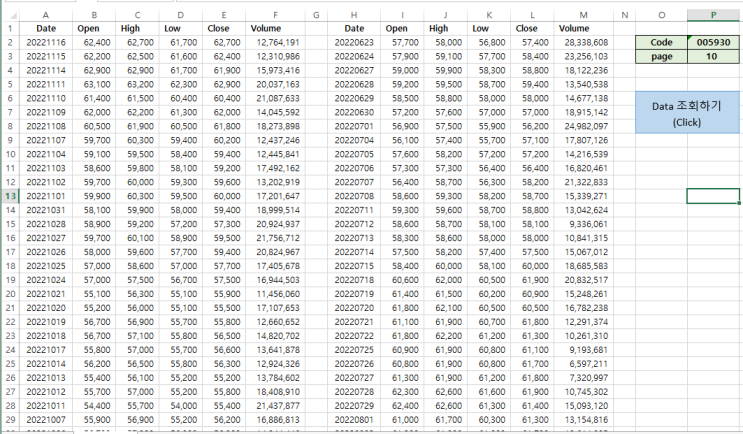This screenshot has height=434, width=743.
Task: Select volume cell 24,982,097
Action: click(583, 126)
